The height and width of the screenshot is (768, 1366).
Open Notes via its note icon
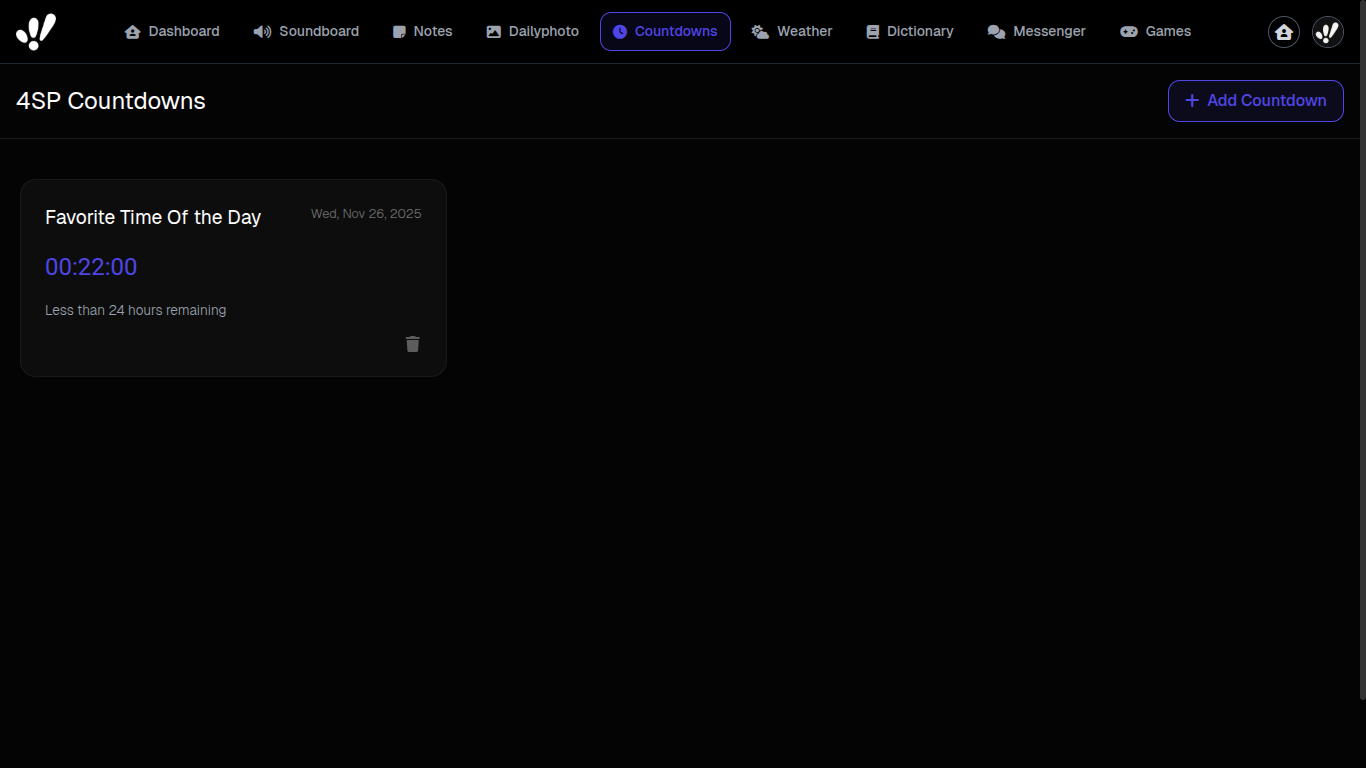tap(397, 31)
